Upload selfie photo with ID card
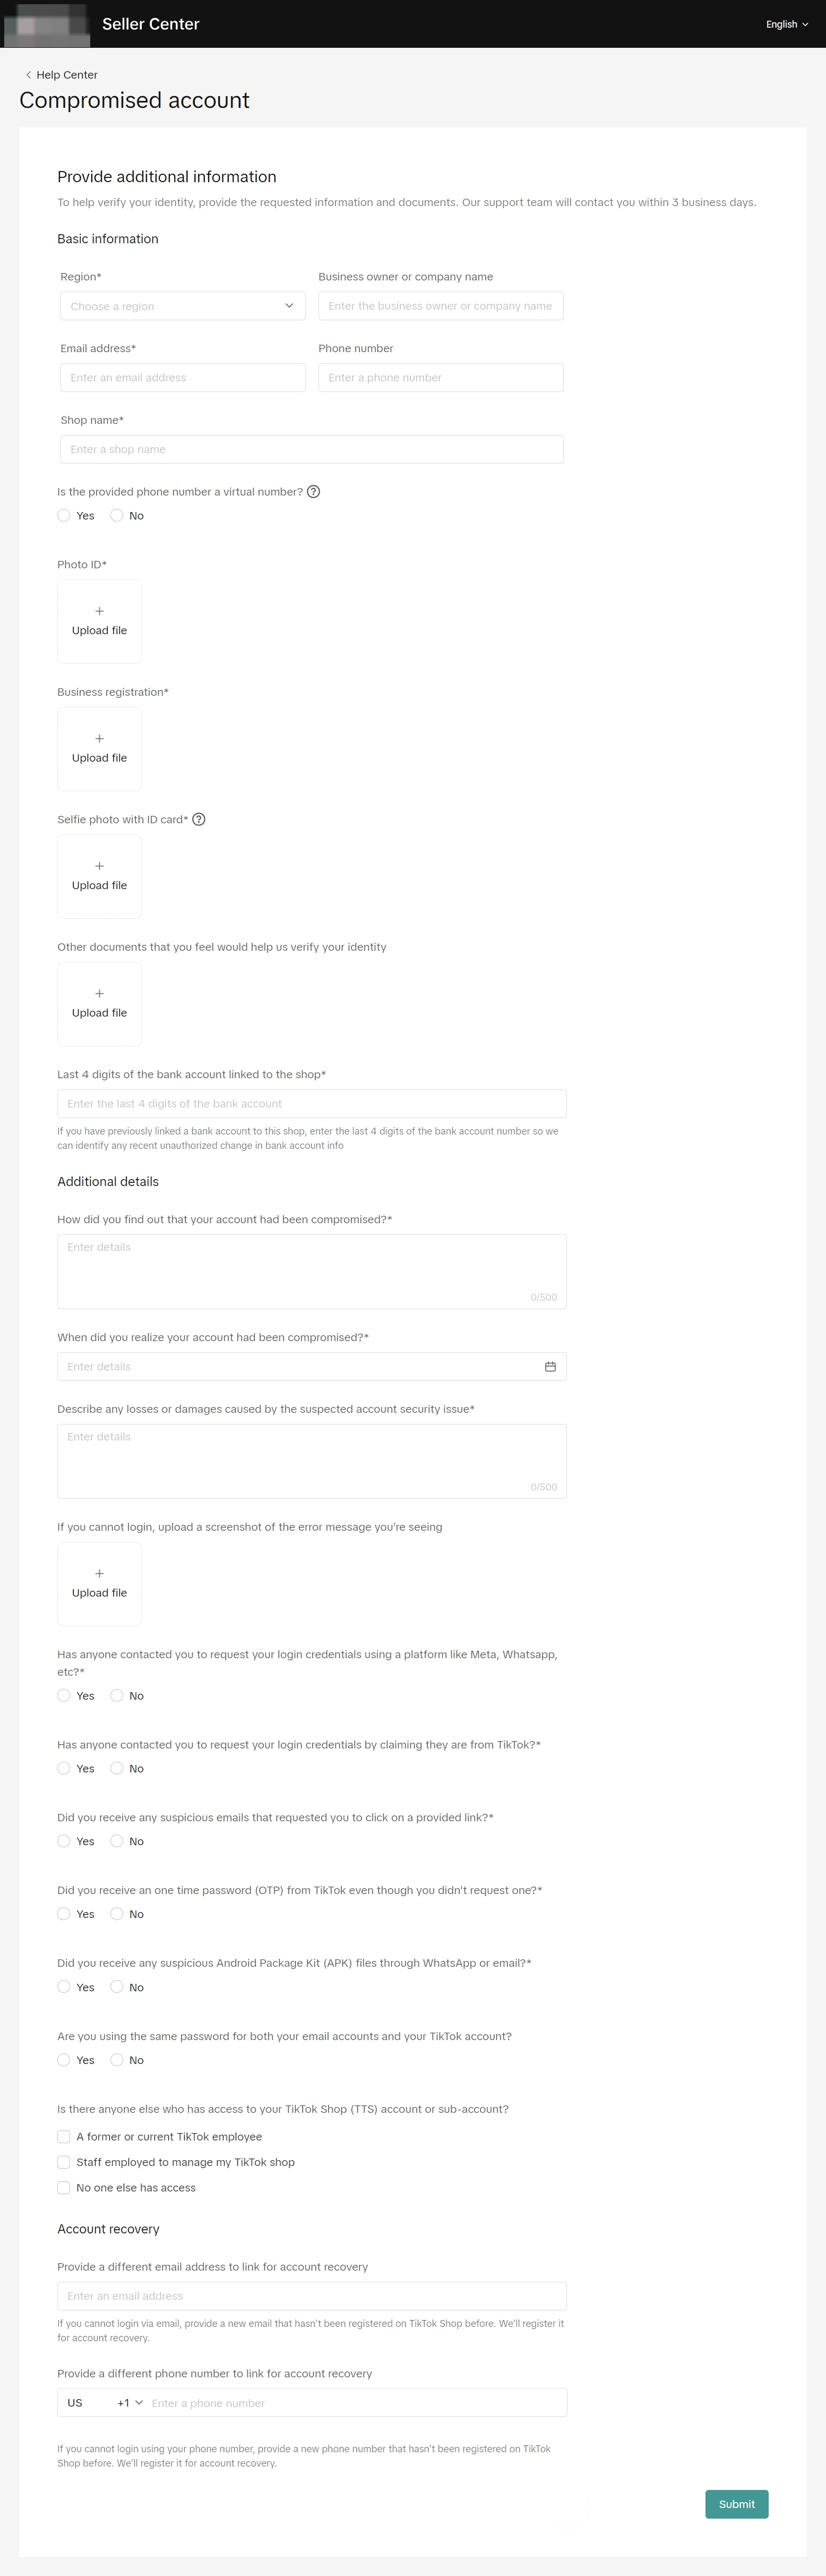826x2576 pixels. point(99,876)
